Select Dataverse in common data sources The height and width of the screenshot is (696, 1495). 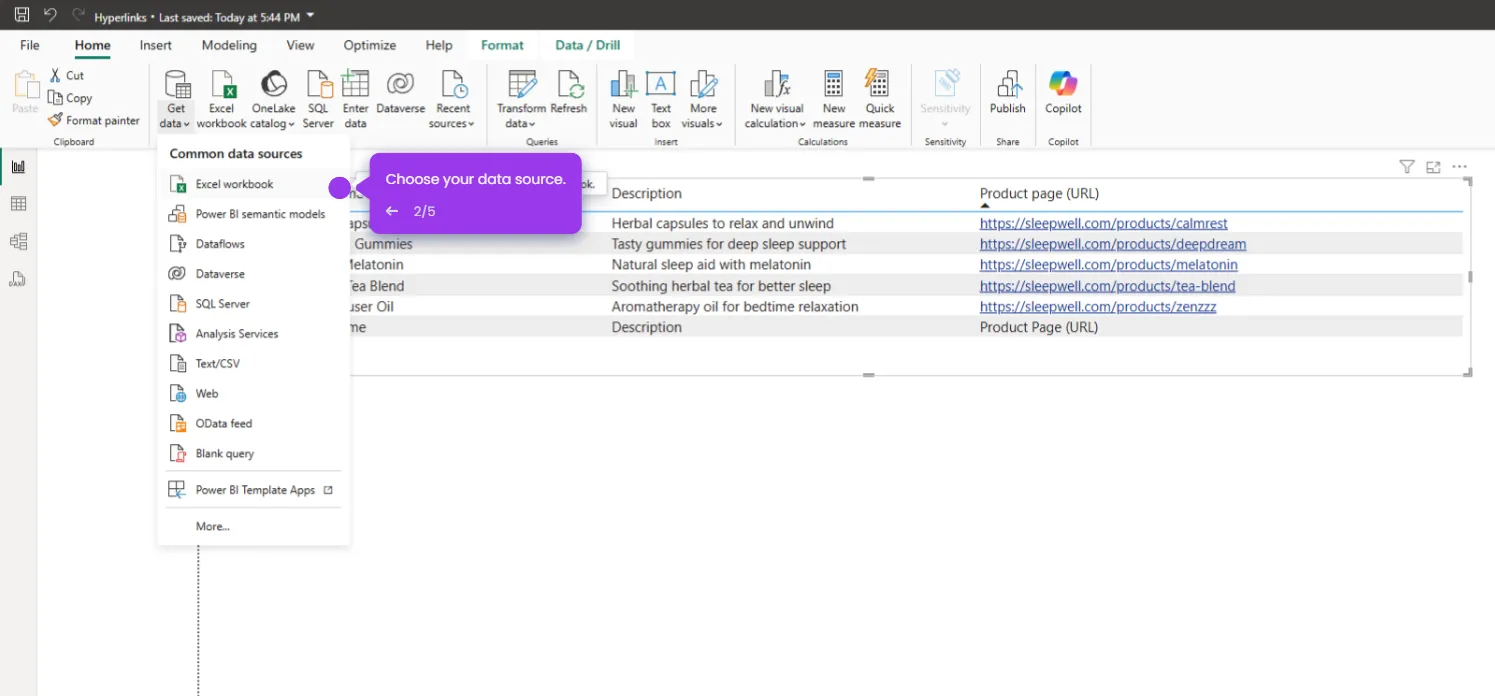(x=253, y=274)
